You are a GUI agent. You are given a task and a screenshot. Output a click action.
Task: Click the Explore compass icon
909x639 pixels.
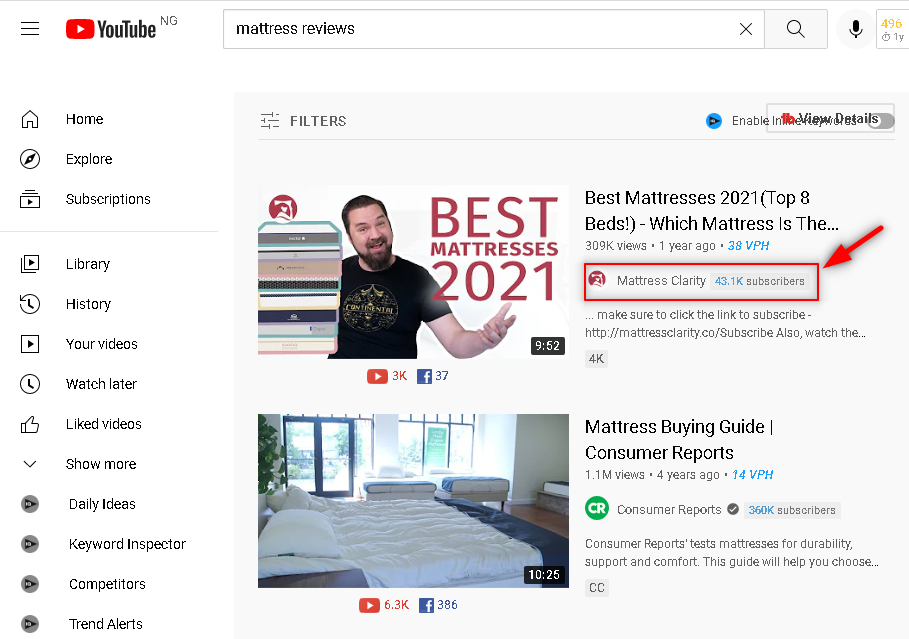tap(30, 159)
